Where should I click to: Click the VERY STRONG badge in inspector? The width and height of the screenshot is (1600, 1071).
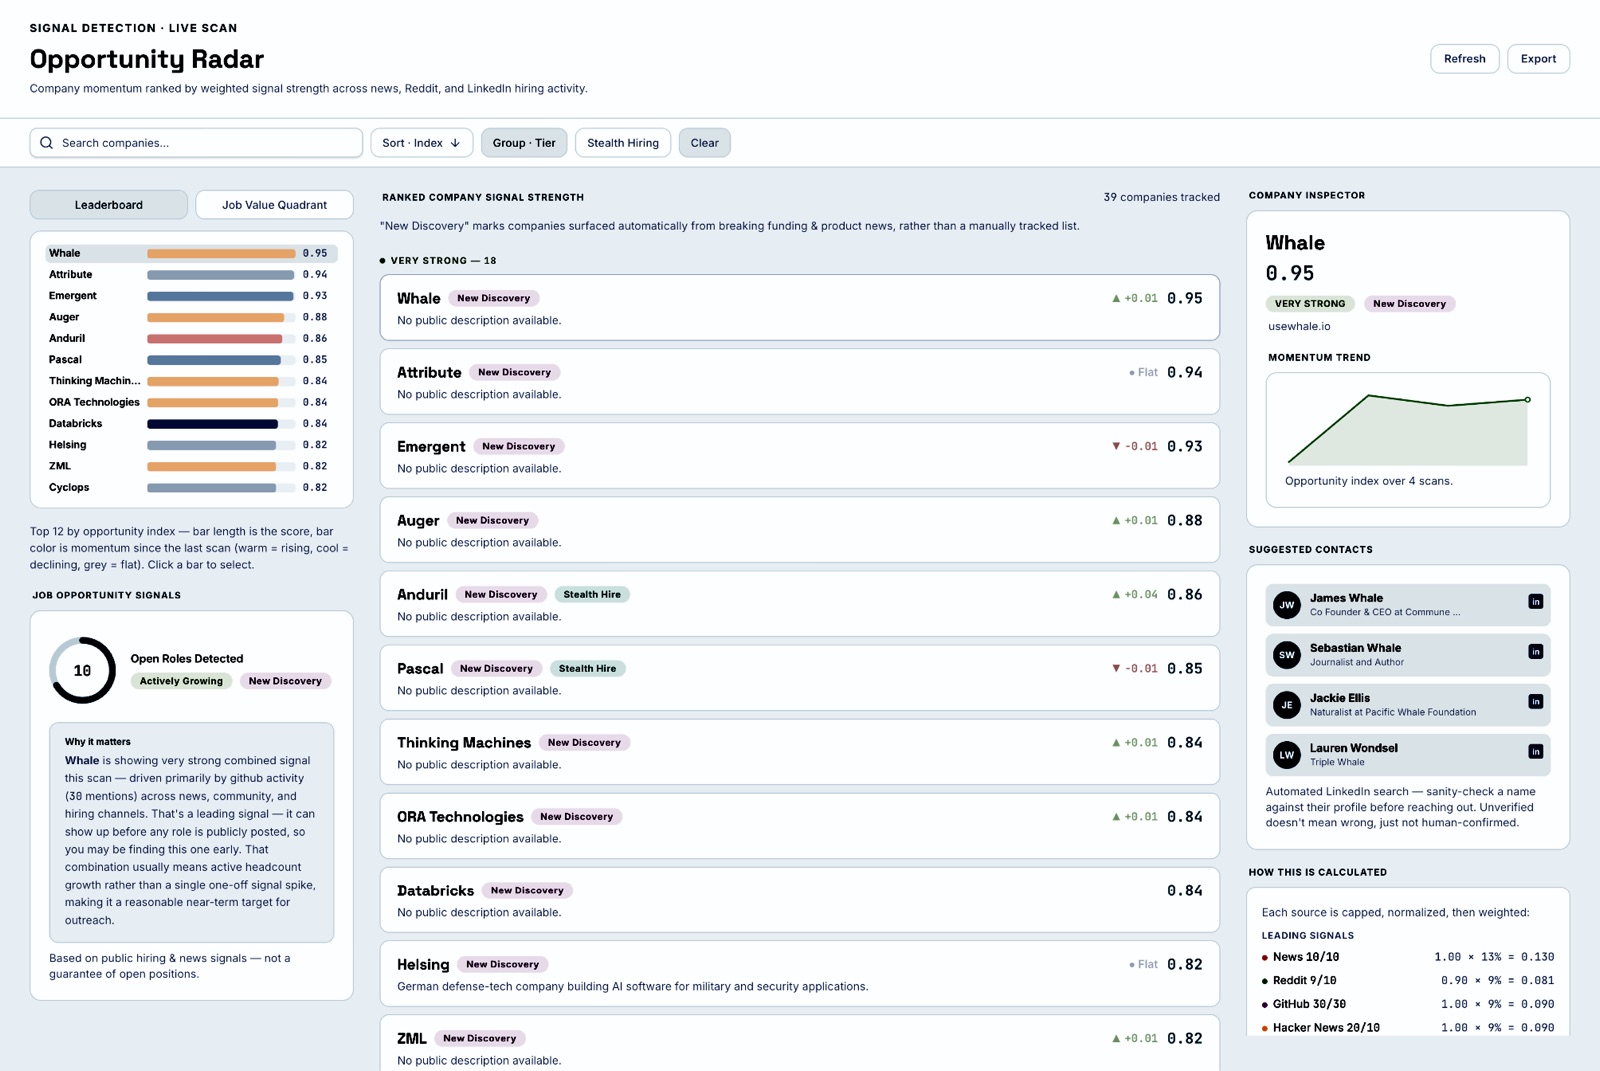[x=1310, y=304]
